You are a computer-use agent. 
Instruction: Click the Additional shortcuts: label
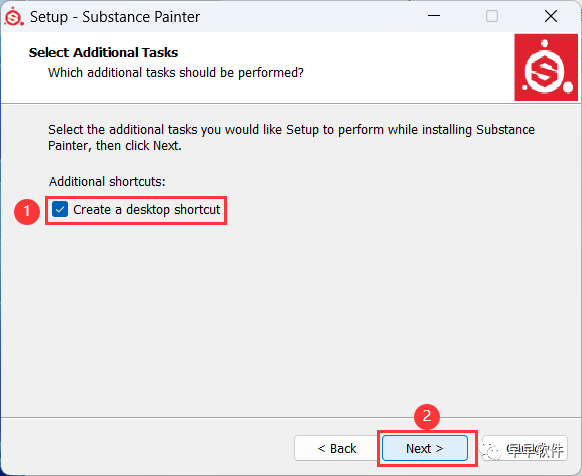[107, 182]
